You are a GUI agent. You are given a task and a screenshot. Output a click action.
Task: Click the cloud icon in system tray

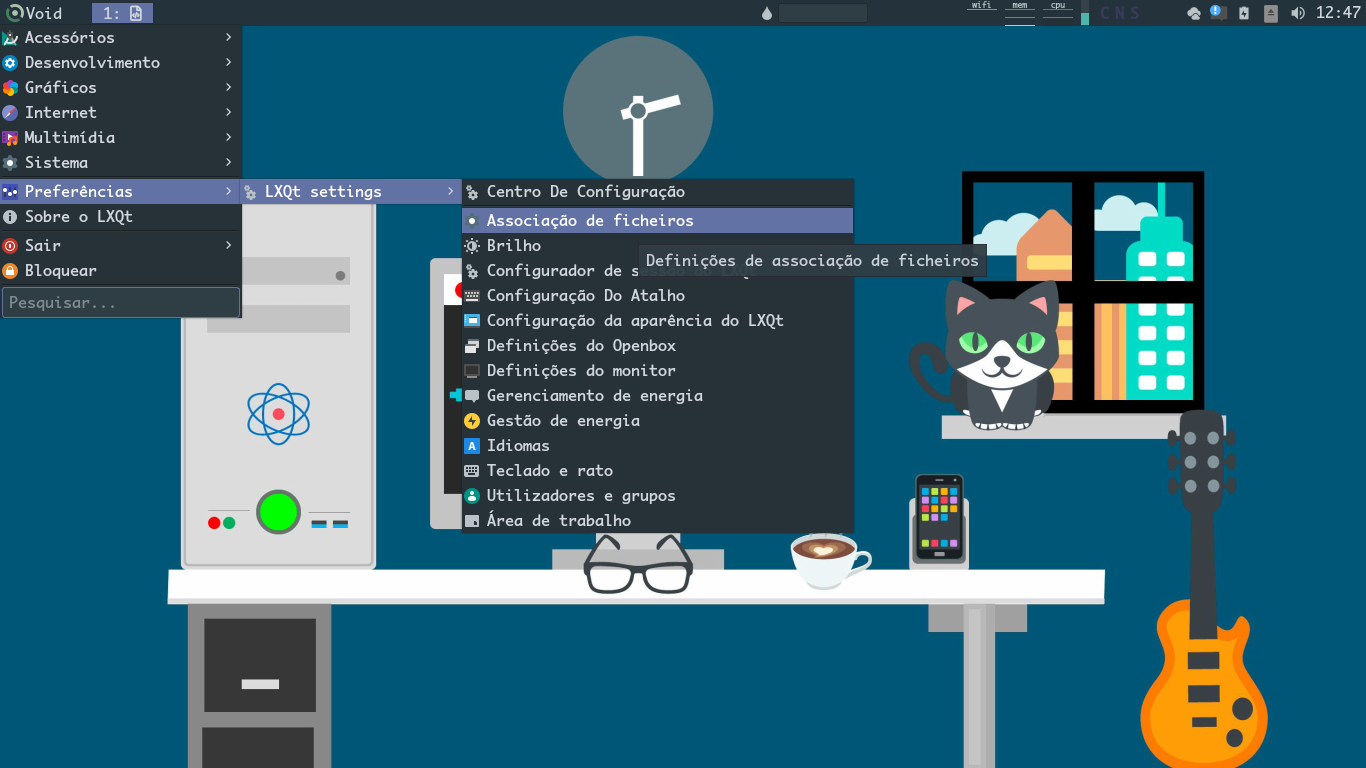(1193, 13)
